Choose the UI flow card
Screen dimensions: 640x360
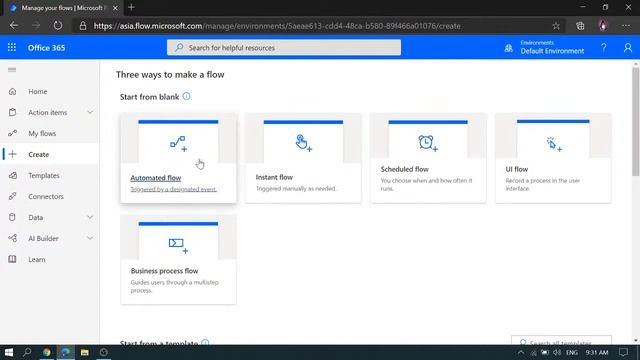tap(553, 158)
